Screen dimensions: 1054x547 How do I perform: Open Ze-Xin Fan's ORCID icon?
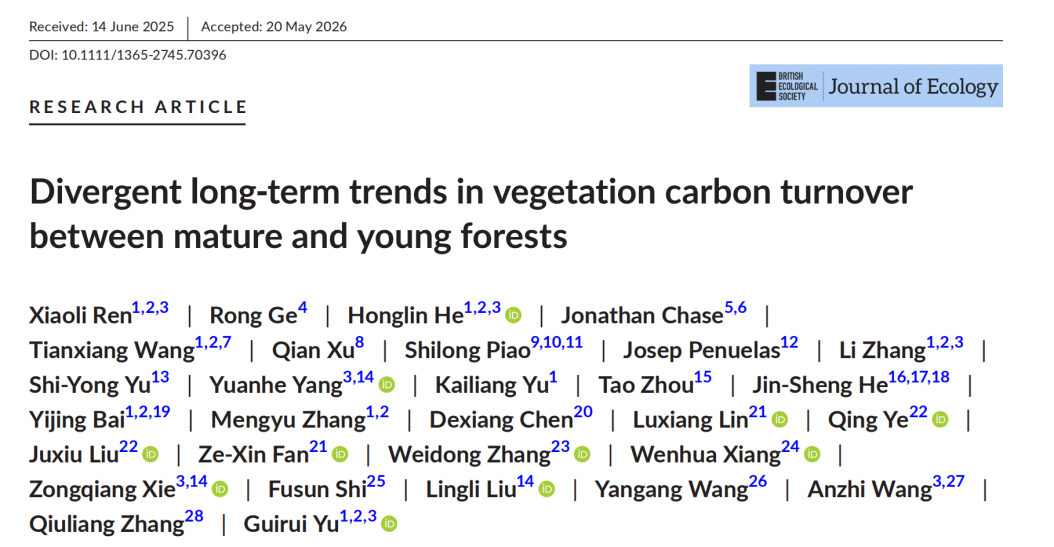[x=340, y=455]
